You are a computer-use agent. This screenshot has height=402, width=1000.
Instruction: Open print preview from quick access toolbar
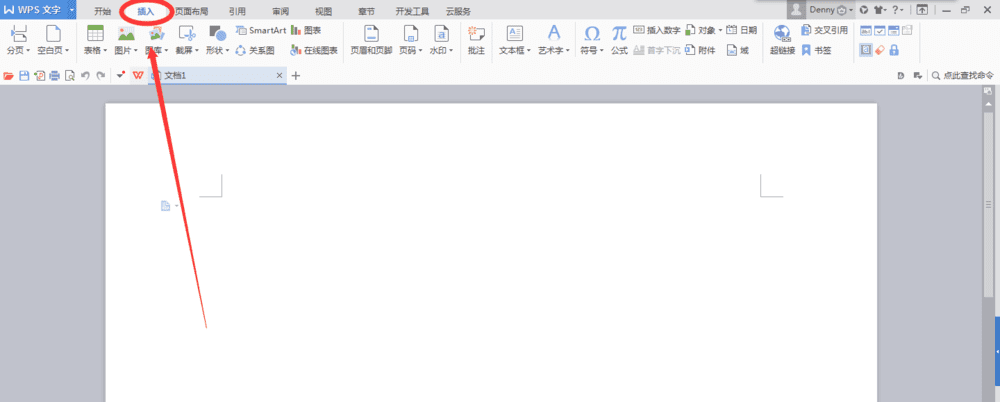70,75
